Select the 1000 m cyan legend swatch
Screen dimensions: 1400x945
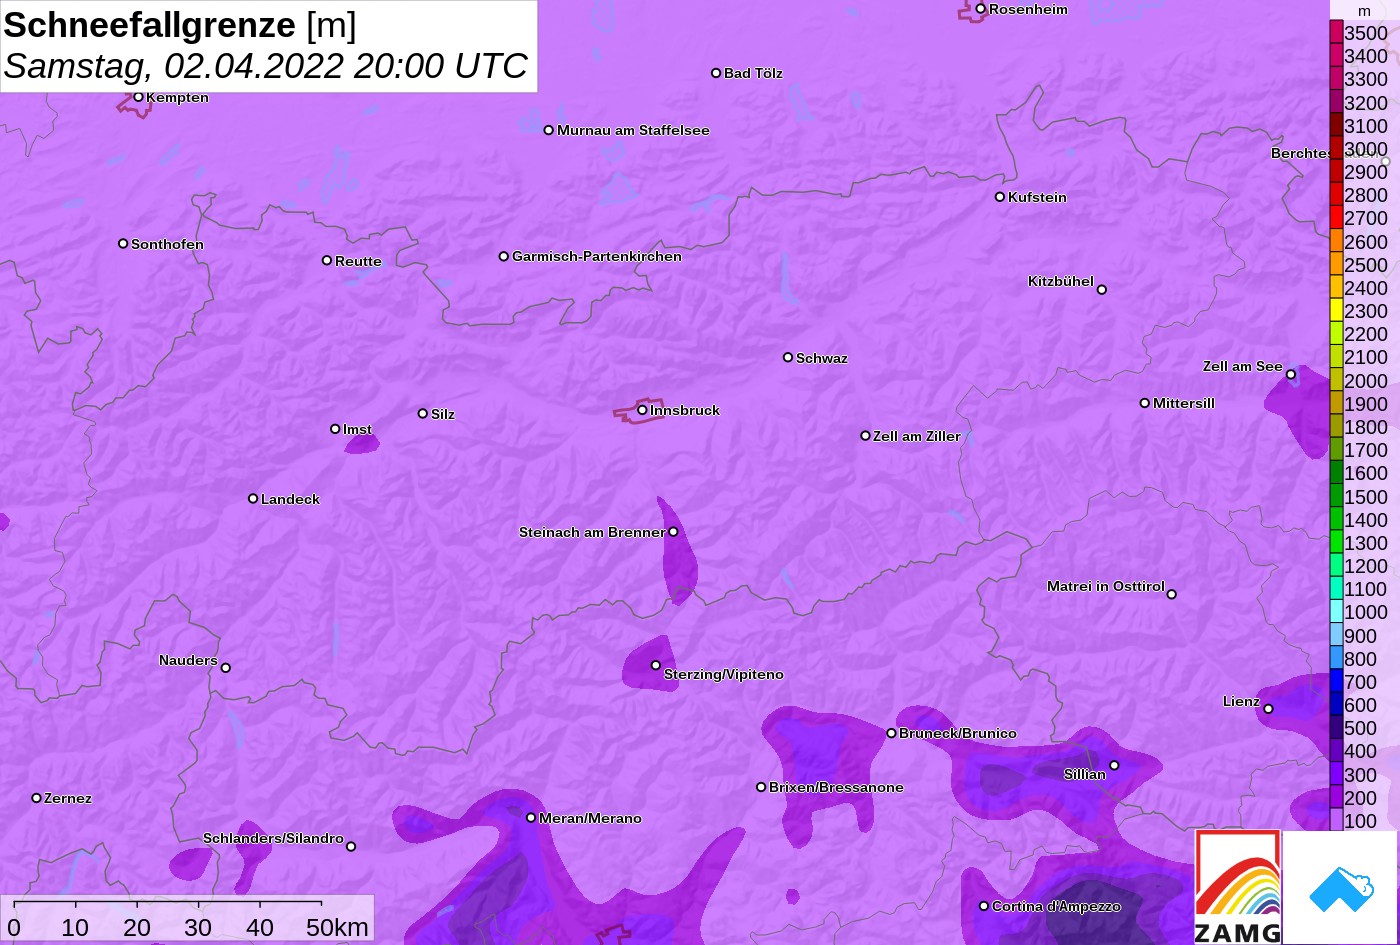pyautogui.click(x=1336, y=612)
